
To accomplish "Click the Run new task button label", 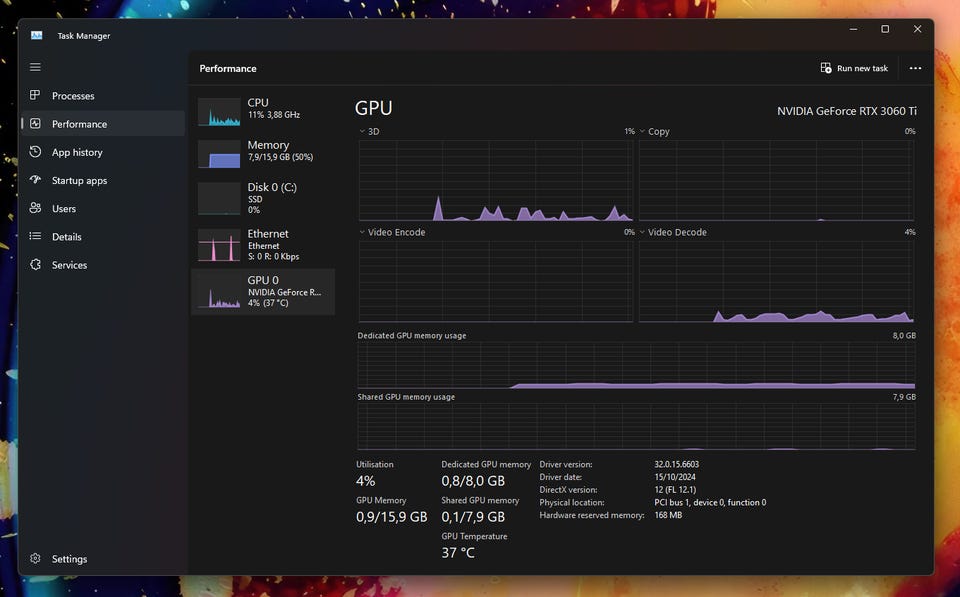I will pos(862,68).
